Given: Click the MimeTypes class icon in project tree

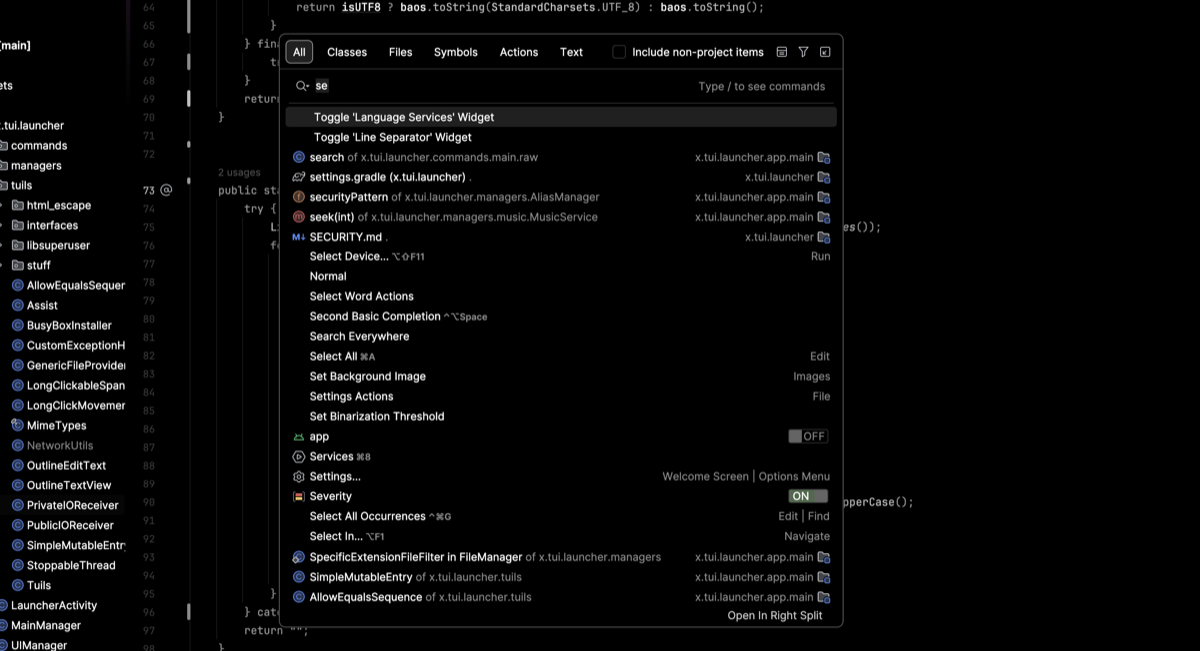Looking at the screenshot, I should coord(18,425).
